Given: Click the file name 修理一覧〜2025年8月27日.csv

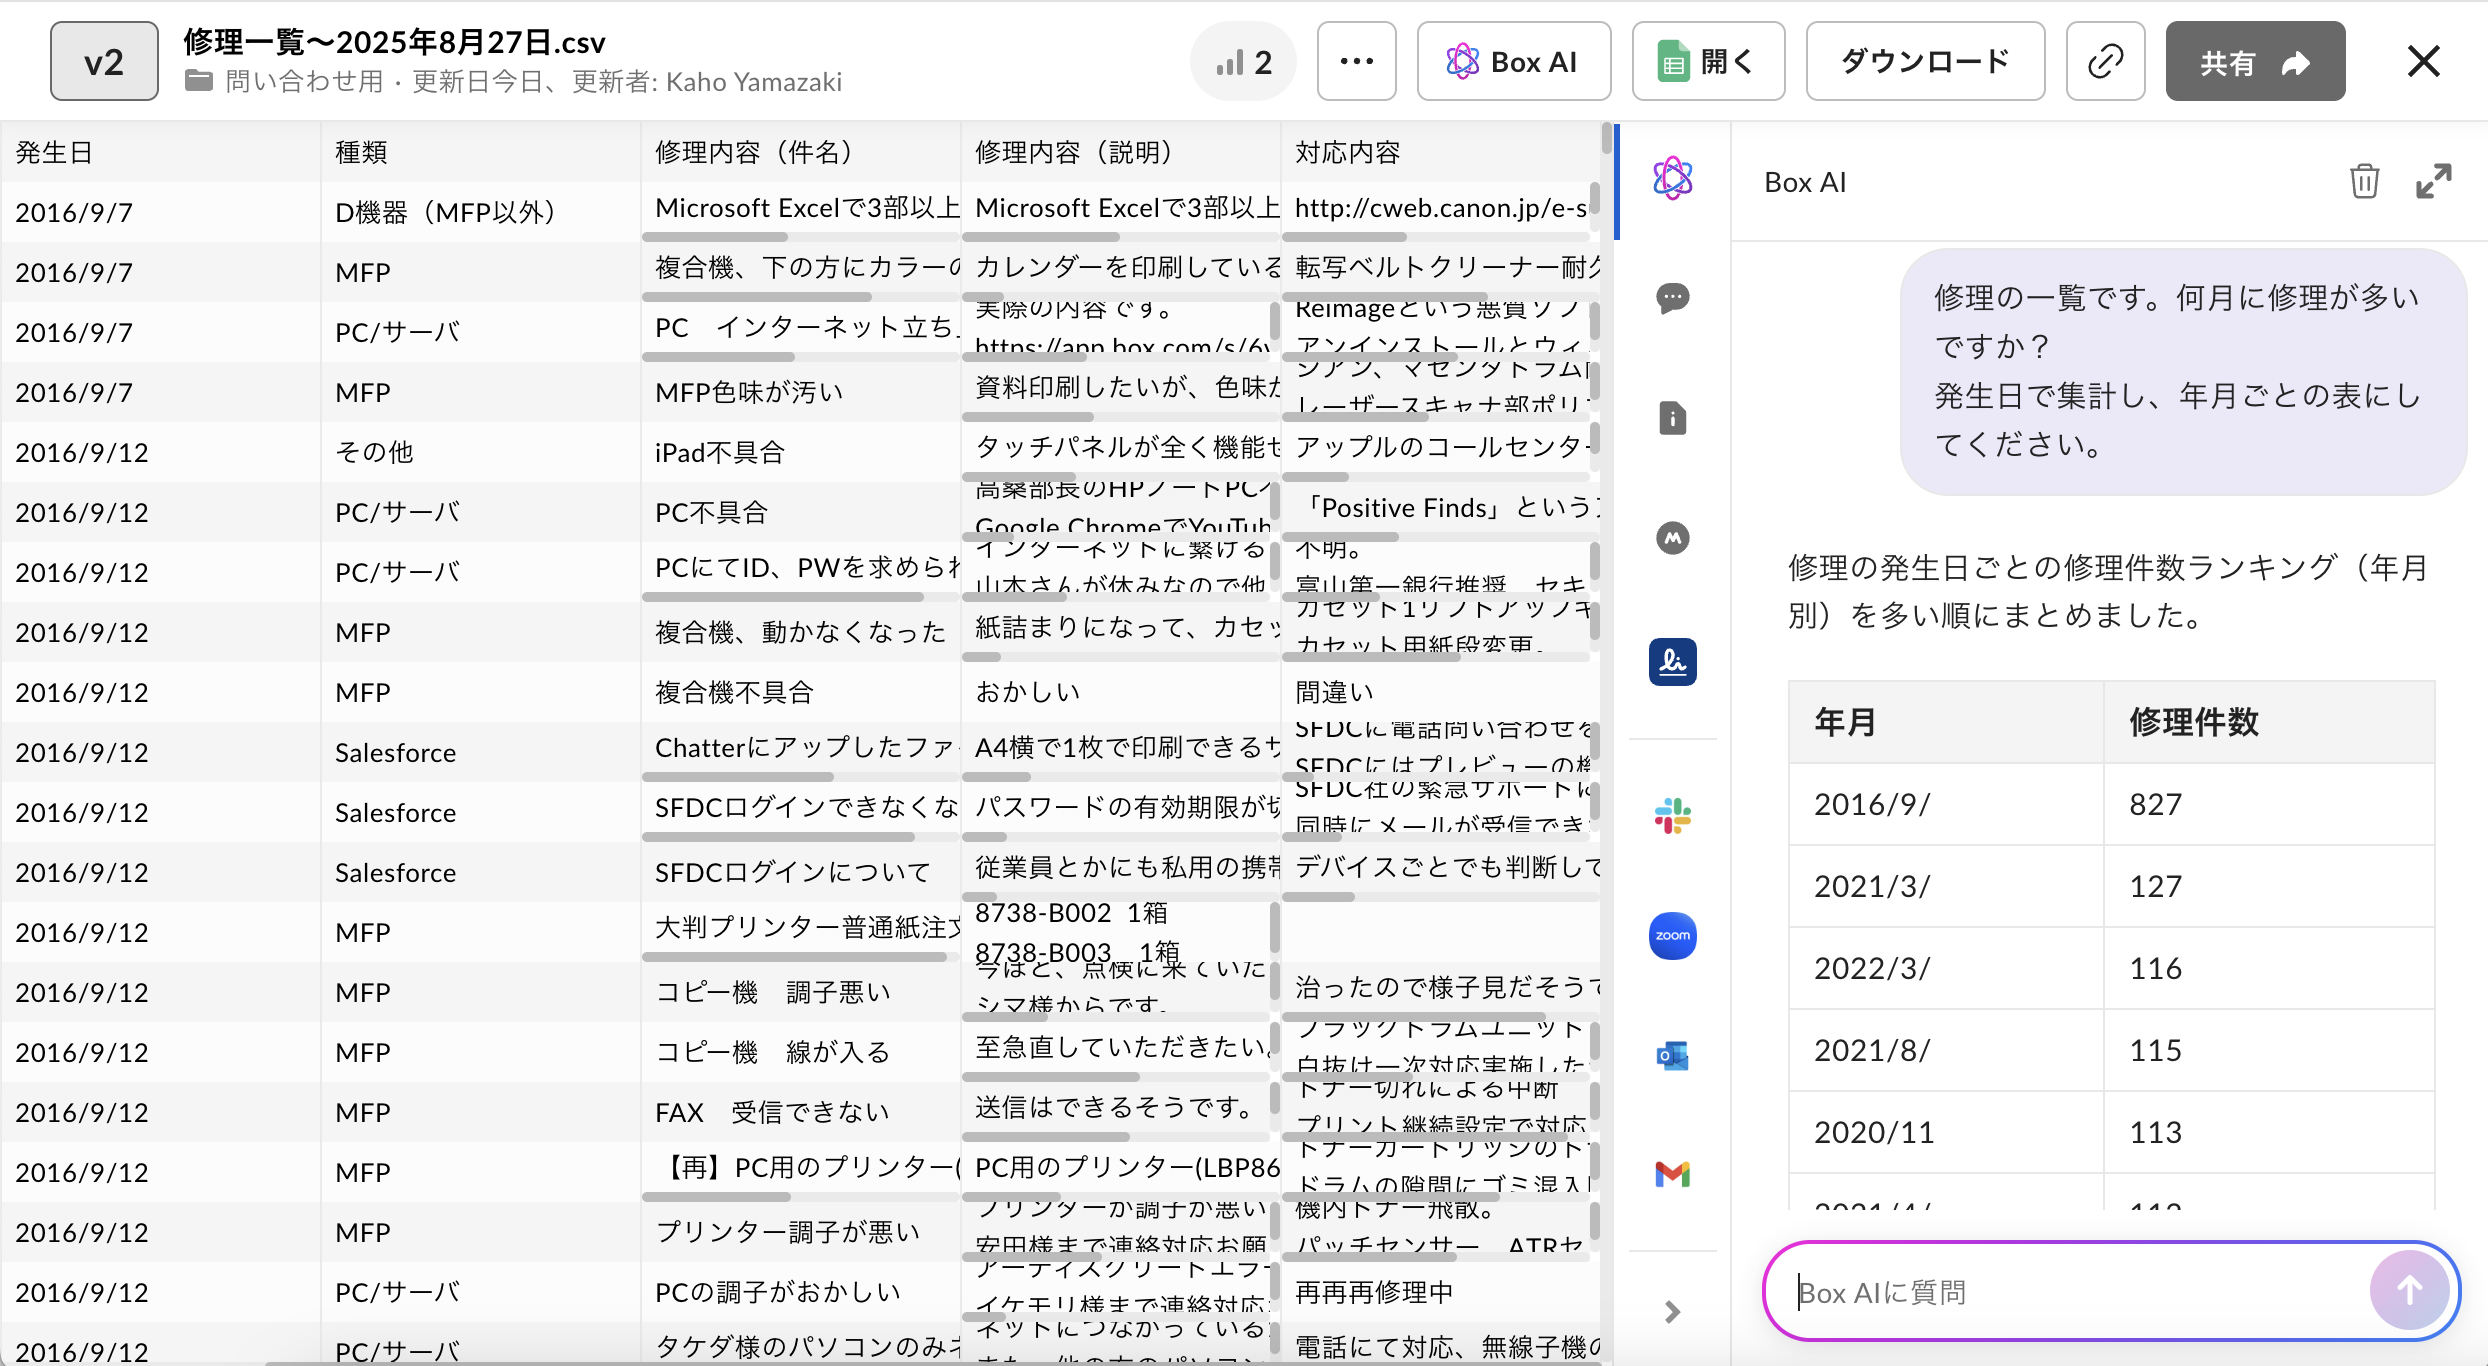Looking at the screenshot, I should click(394, 42).
